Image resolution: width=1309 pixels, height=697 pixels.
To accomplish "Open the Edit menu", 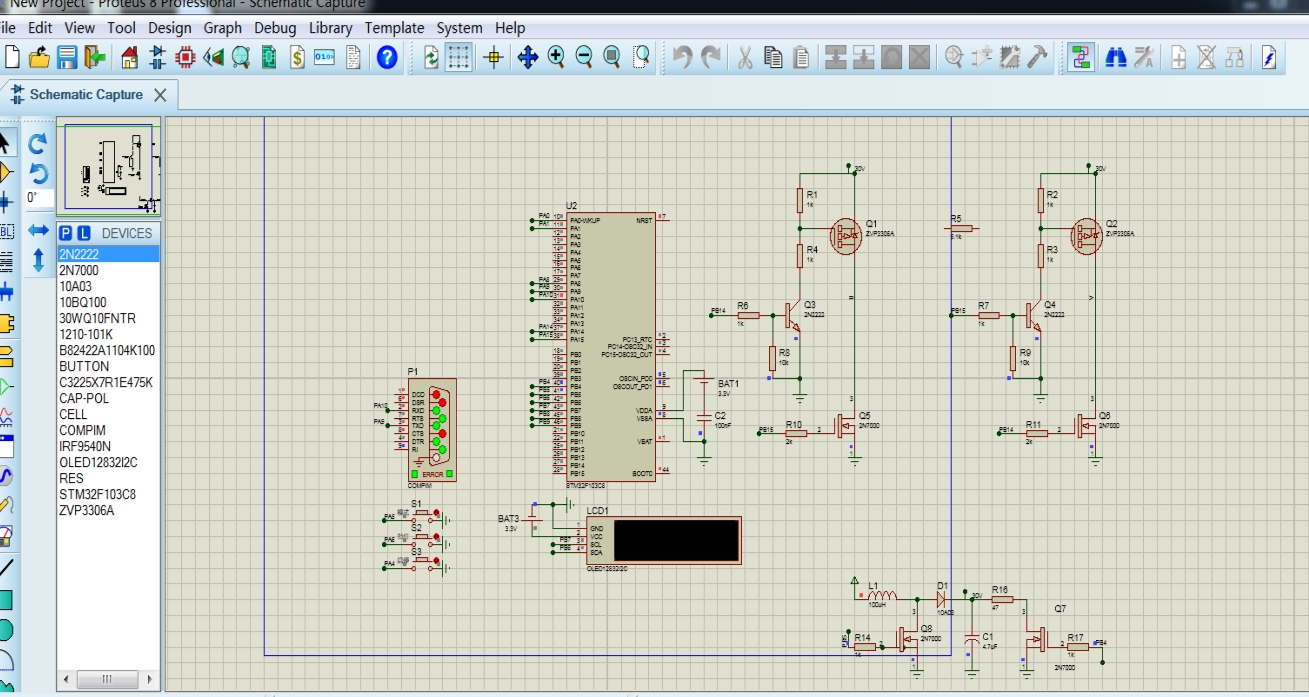I will tap(40, 28).
